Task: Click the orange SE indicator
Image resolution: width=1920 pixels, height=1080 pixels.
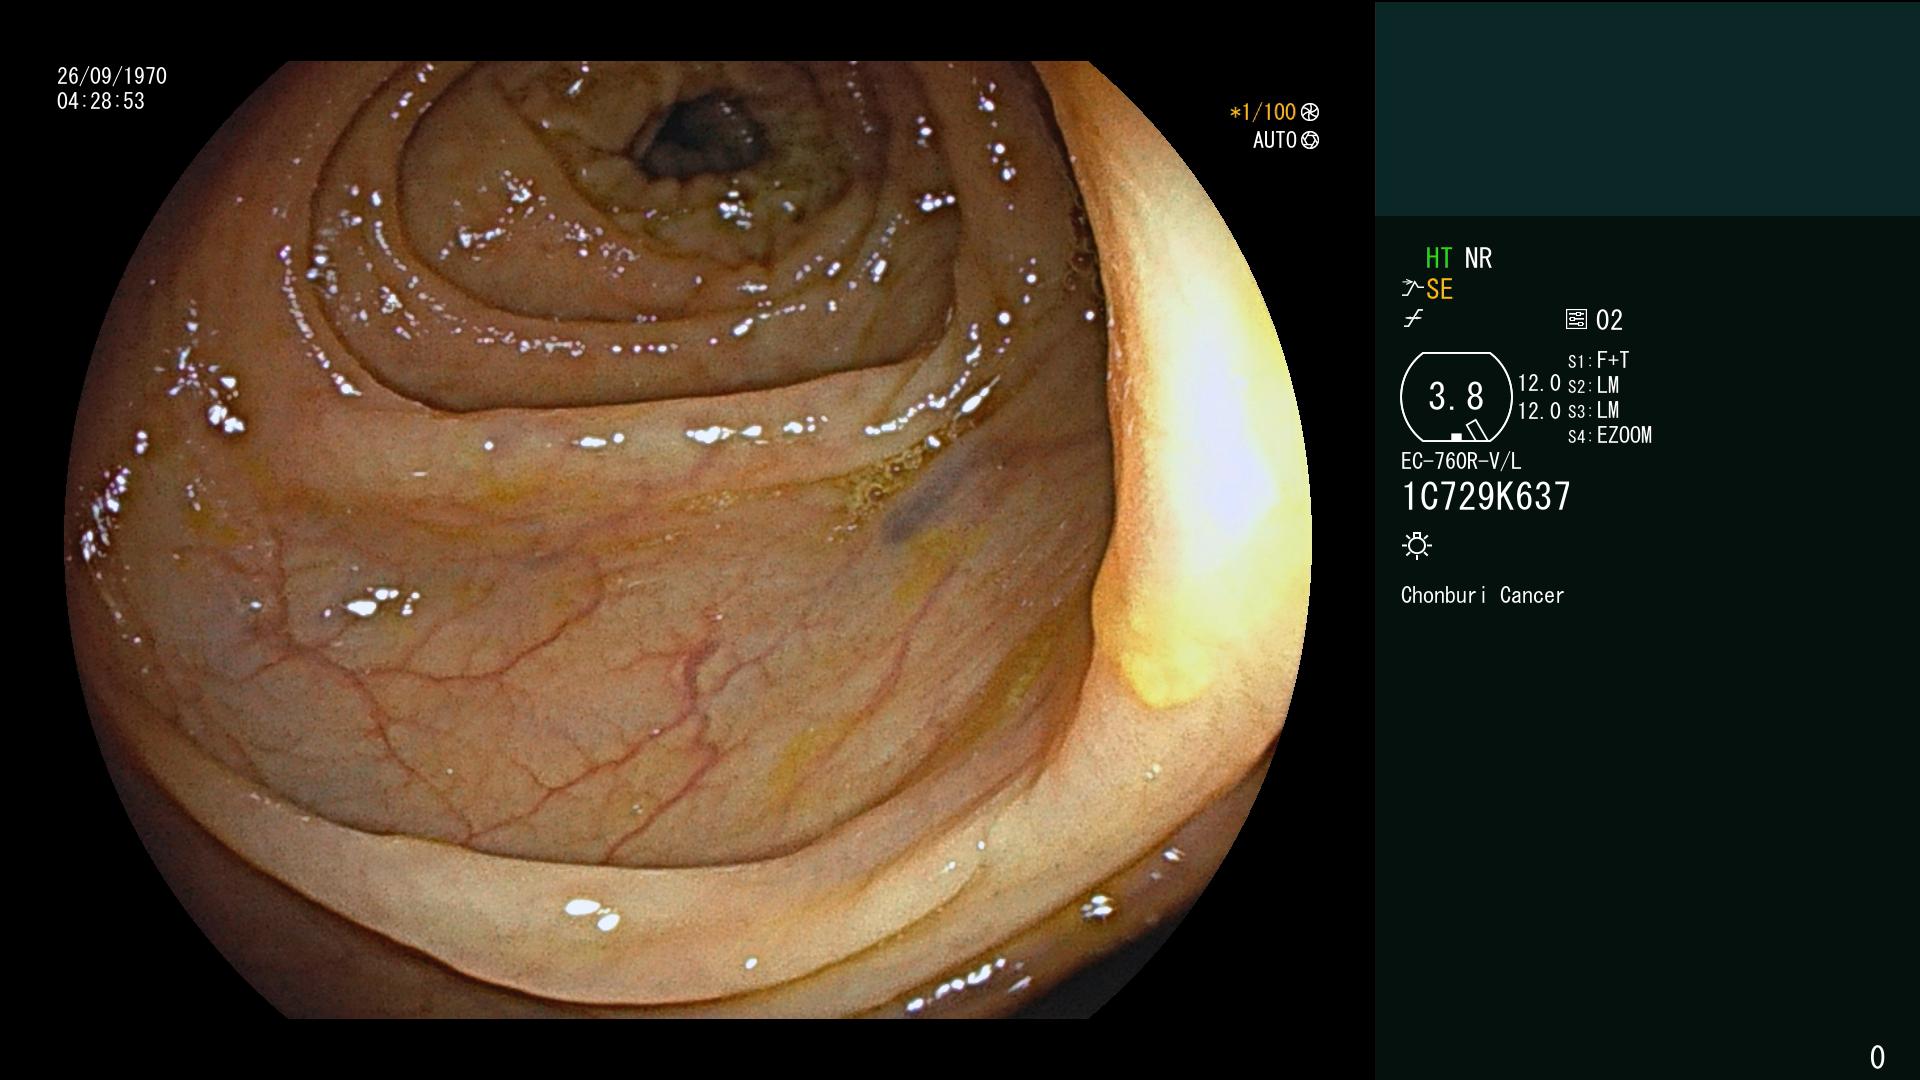Action: [x=1439, y=290]
